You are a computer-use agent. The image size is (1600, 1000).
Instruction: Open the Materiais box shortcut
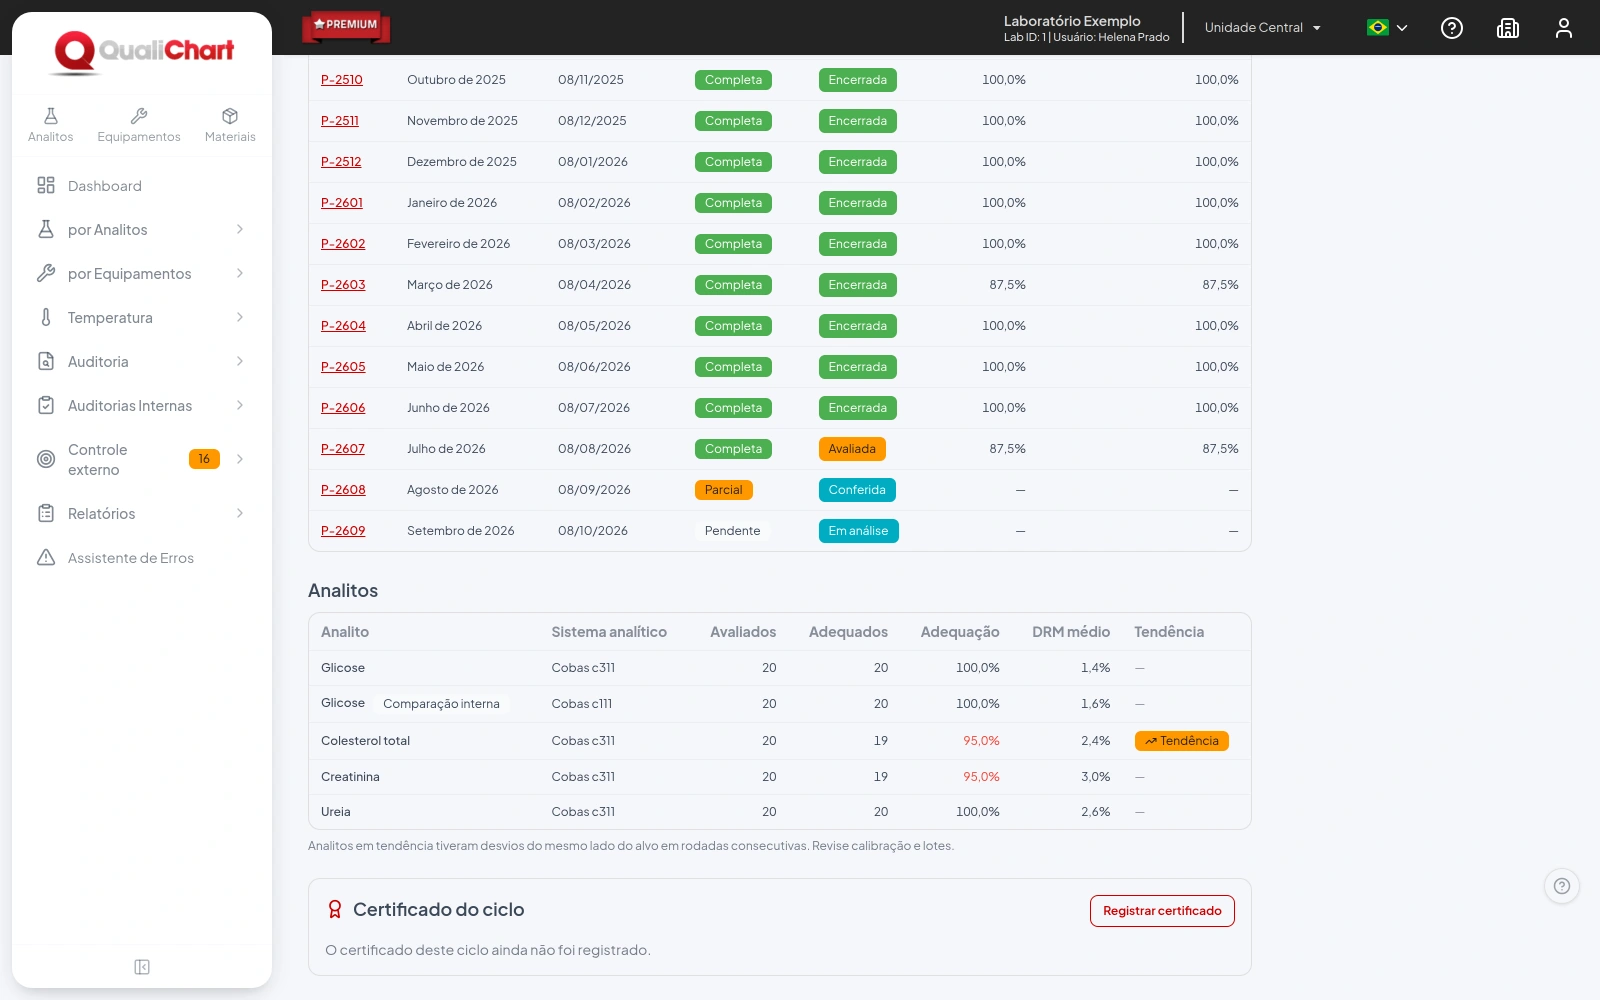pyautogui.click(x=230, y=125)
